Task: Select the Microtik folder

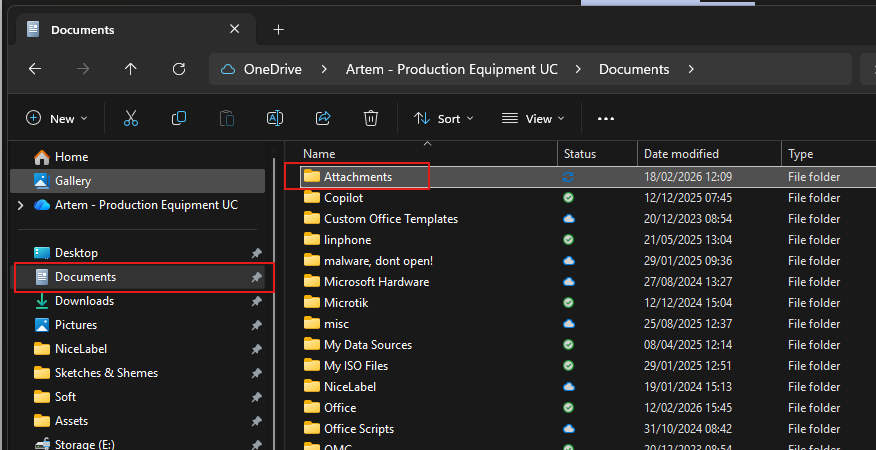Action: (x=347, y=302)
